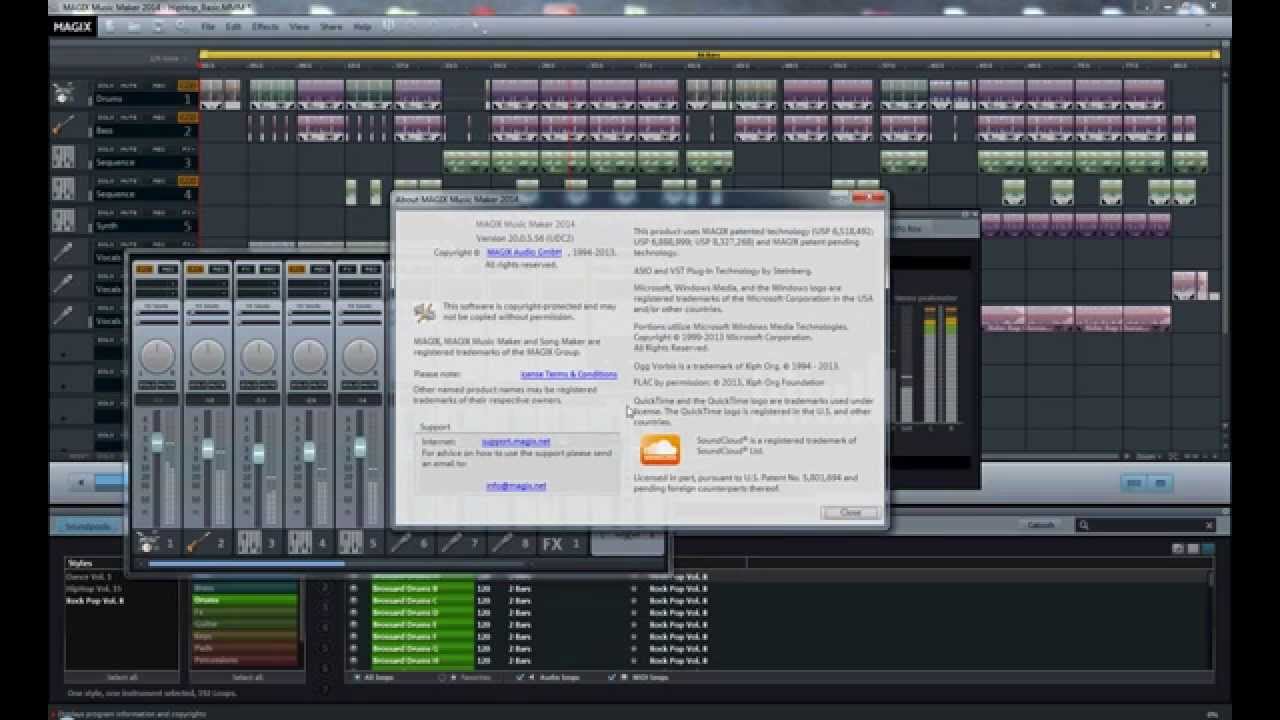Click the info@magix.net email link

tap(516, 486)
